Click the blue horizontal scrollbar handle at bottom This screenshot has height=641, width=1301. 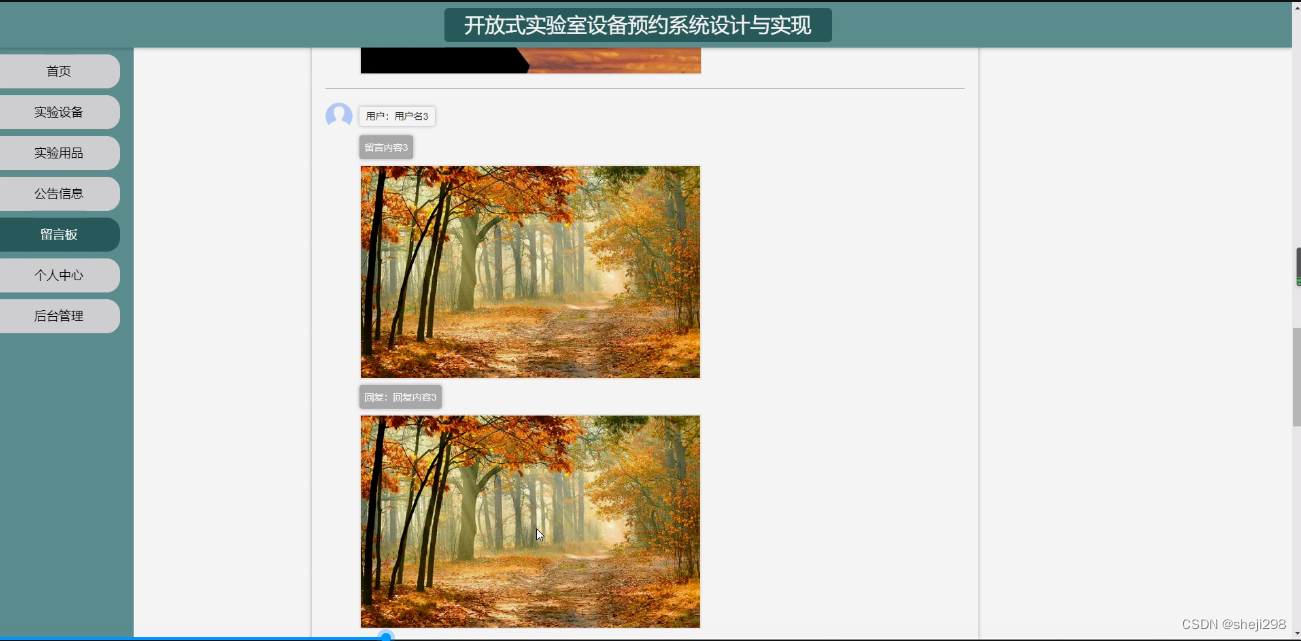[x=386, y=635]
